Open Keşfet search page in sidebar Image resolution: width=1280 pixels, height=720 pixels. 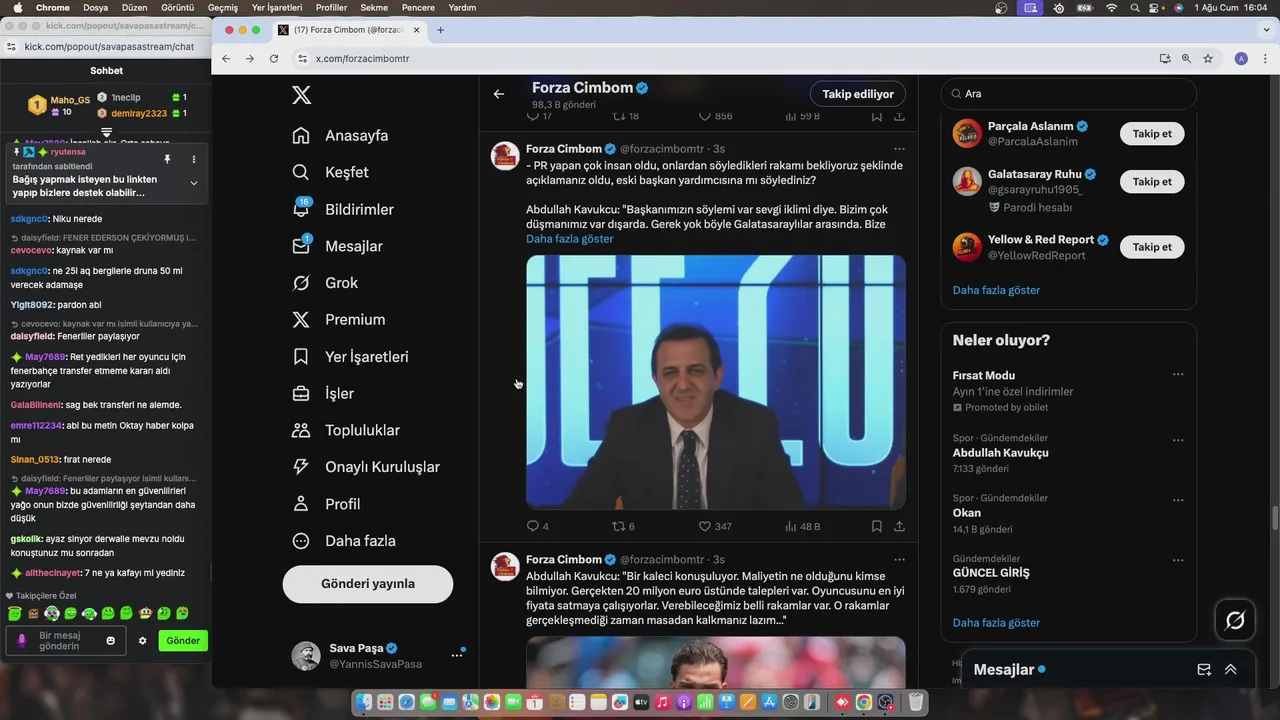(330, 172)
